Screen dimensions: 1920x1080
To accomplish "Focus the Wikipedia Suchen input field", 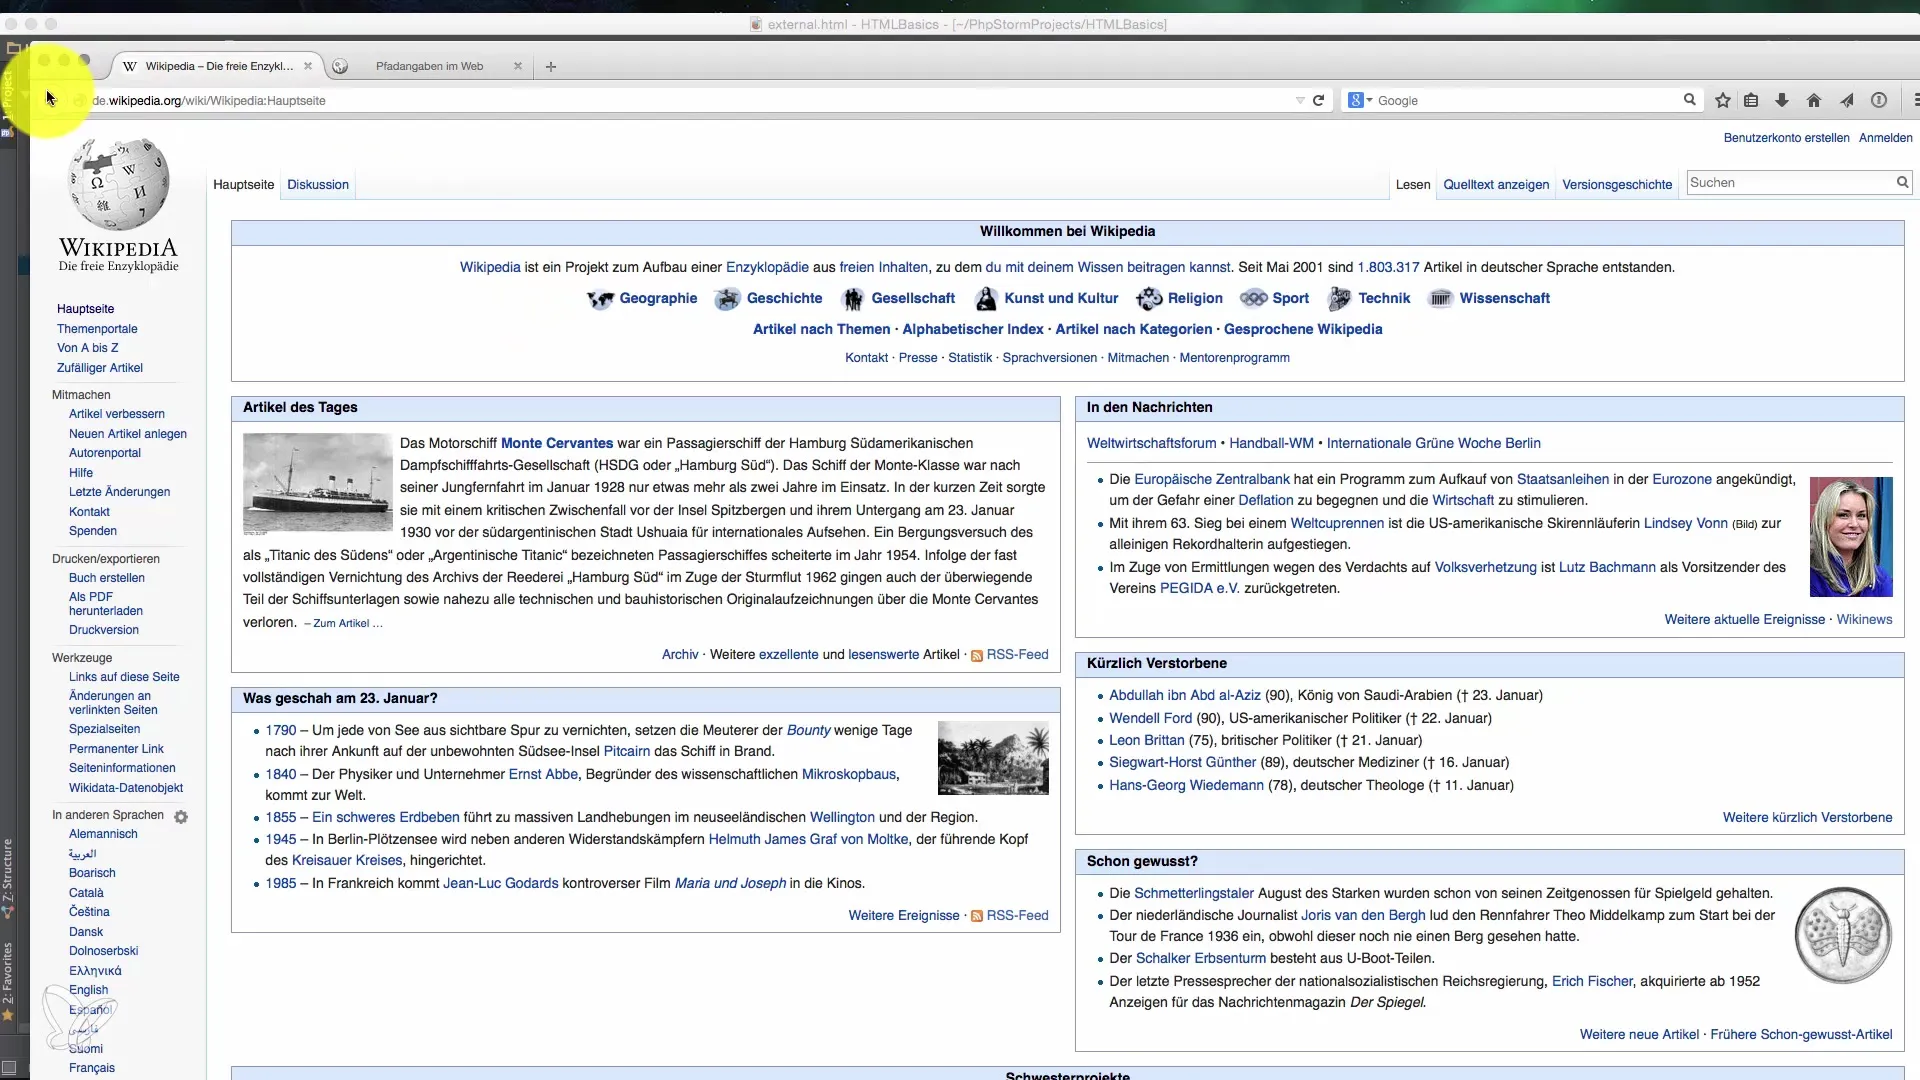I will (x=1790, y=182).
